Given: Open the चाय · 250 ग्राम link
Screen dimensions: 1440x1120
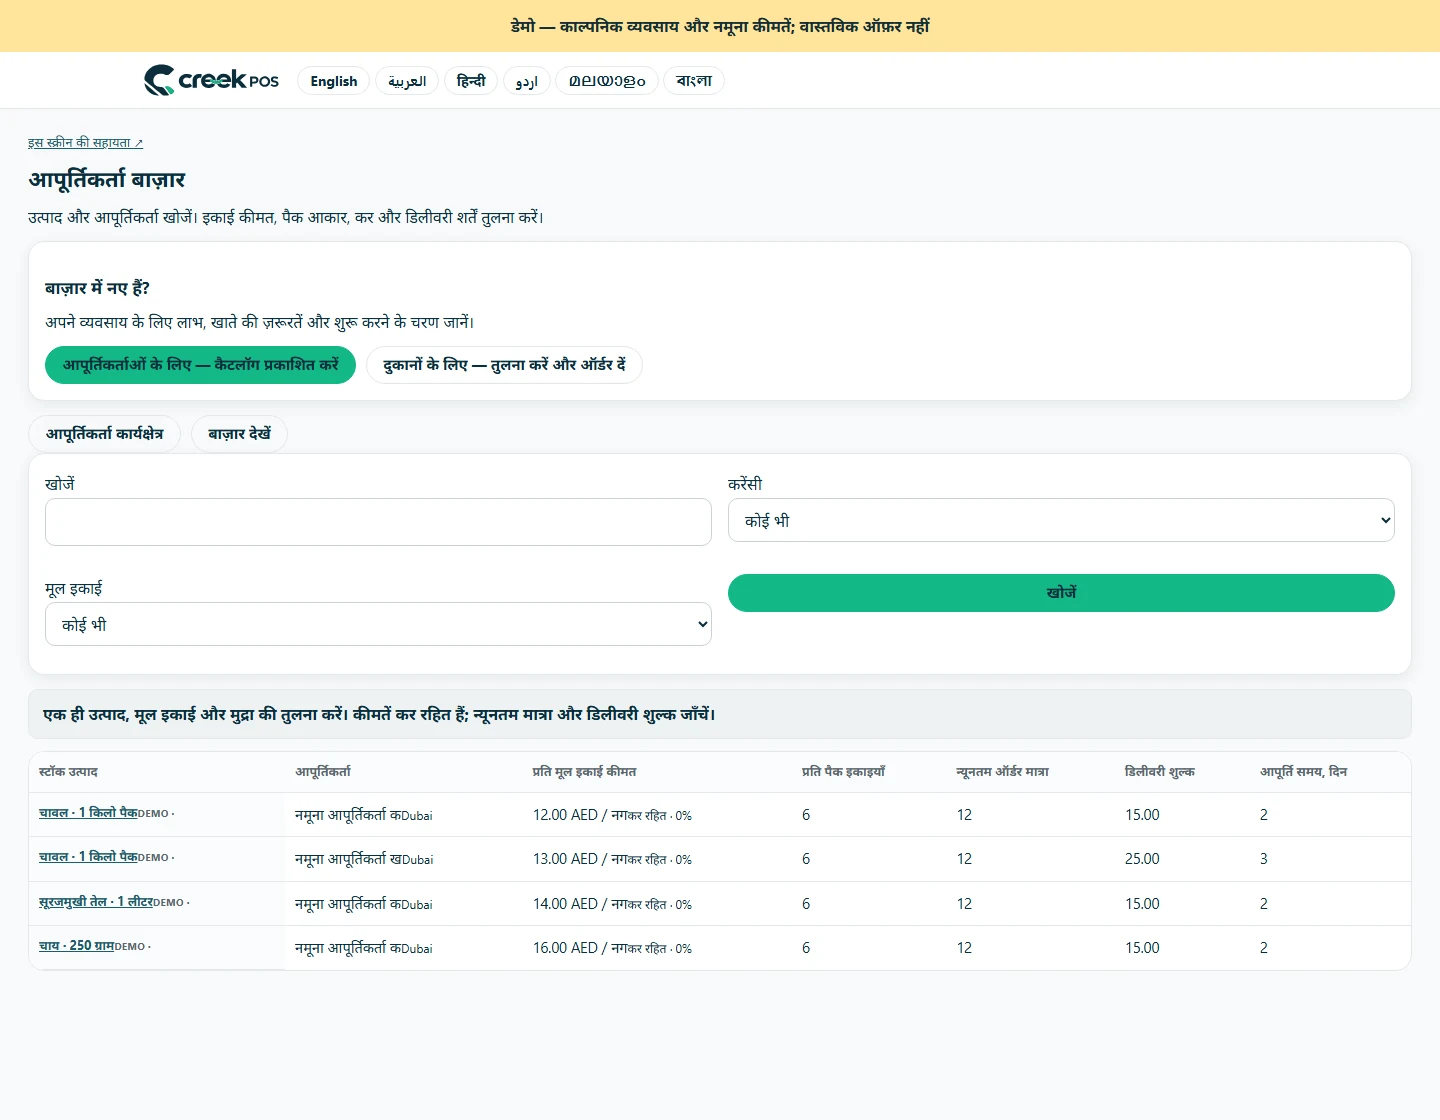Looking at the screenshot, I should (76, 946).
